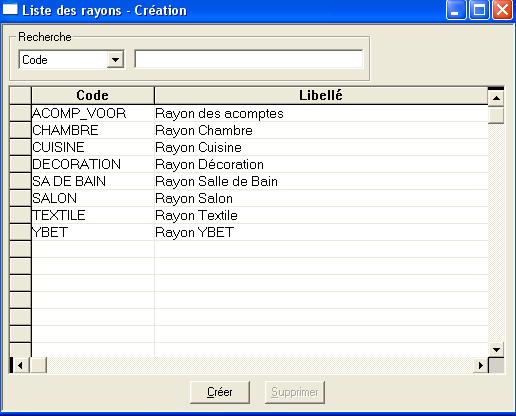The image size is (516, 416).
Task: Select the Rayon Cuisine label cell
Action: [321, 147]
